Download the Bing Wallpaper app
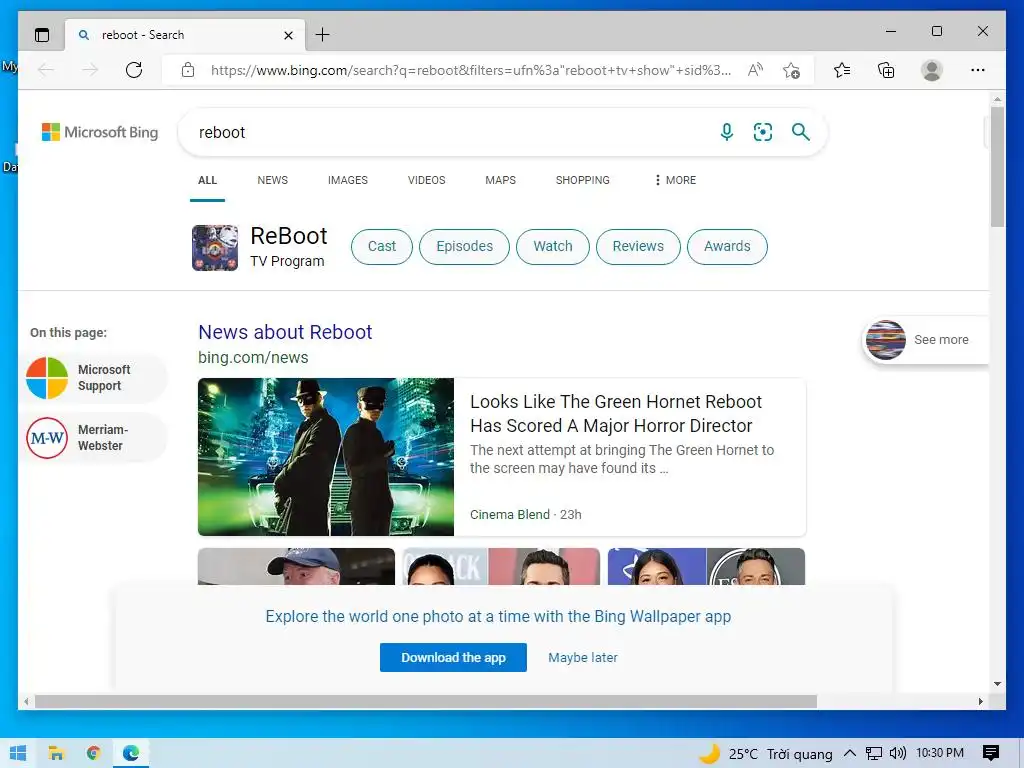This screenshot has width=1024, height=768. (x=453, y=658)
